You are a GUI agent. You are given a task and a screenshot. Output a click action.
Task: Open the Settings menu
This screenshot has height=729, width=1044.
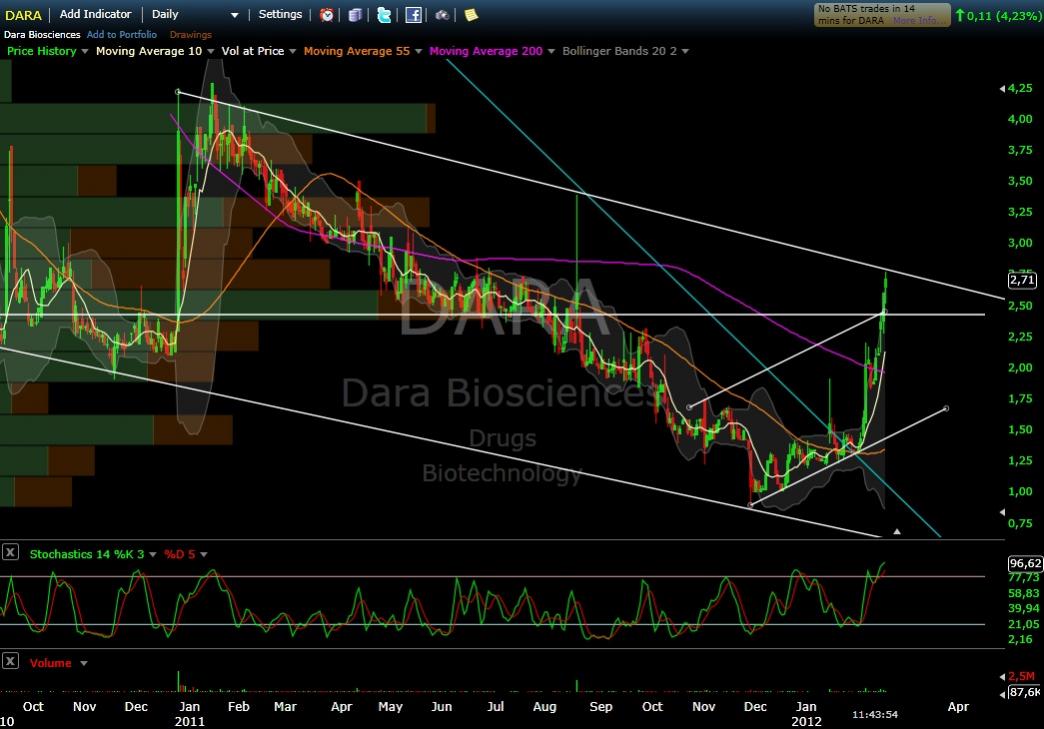click(280, 14)
